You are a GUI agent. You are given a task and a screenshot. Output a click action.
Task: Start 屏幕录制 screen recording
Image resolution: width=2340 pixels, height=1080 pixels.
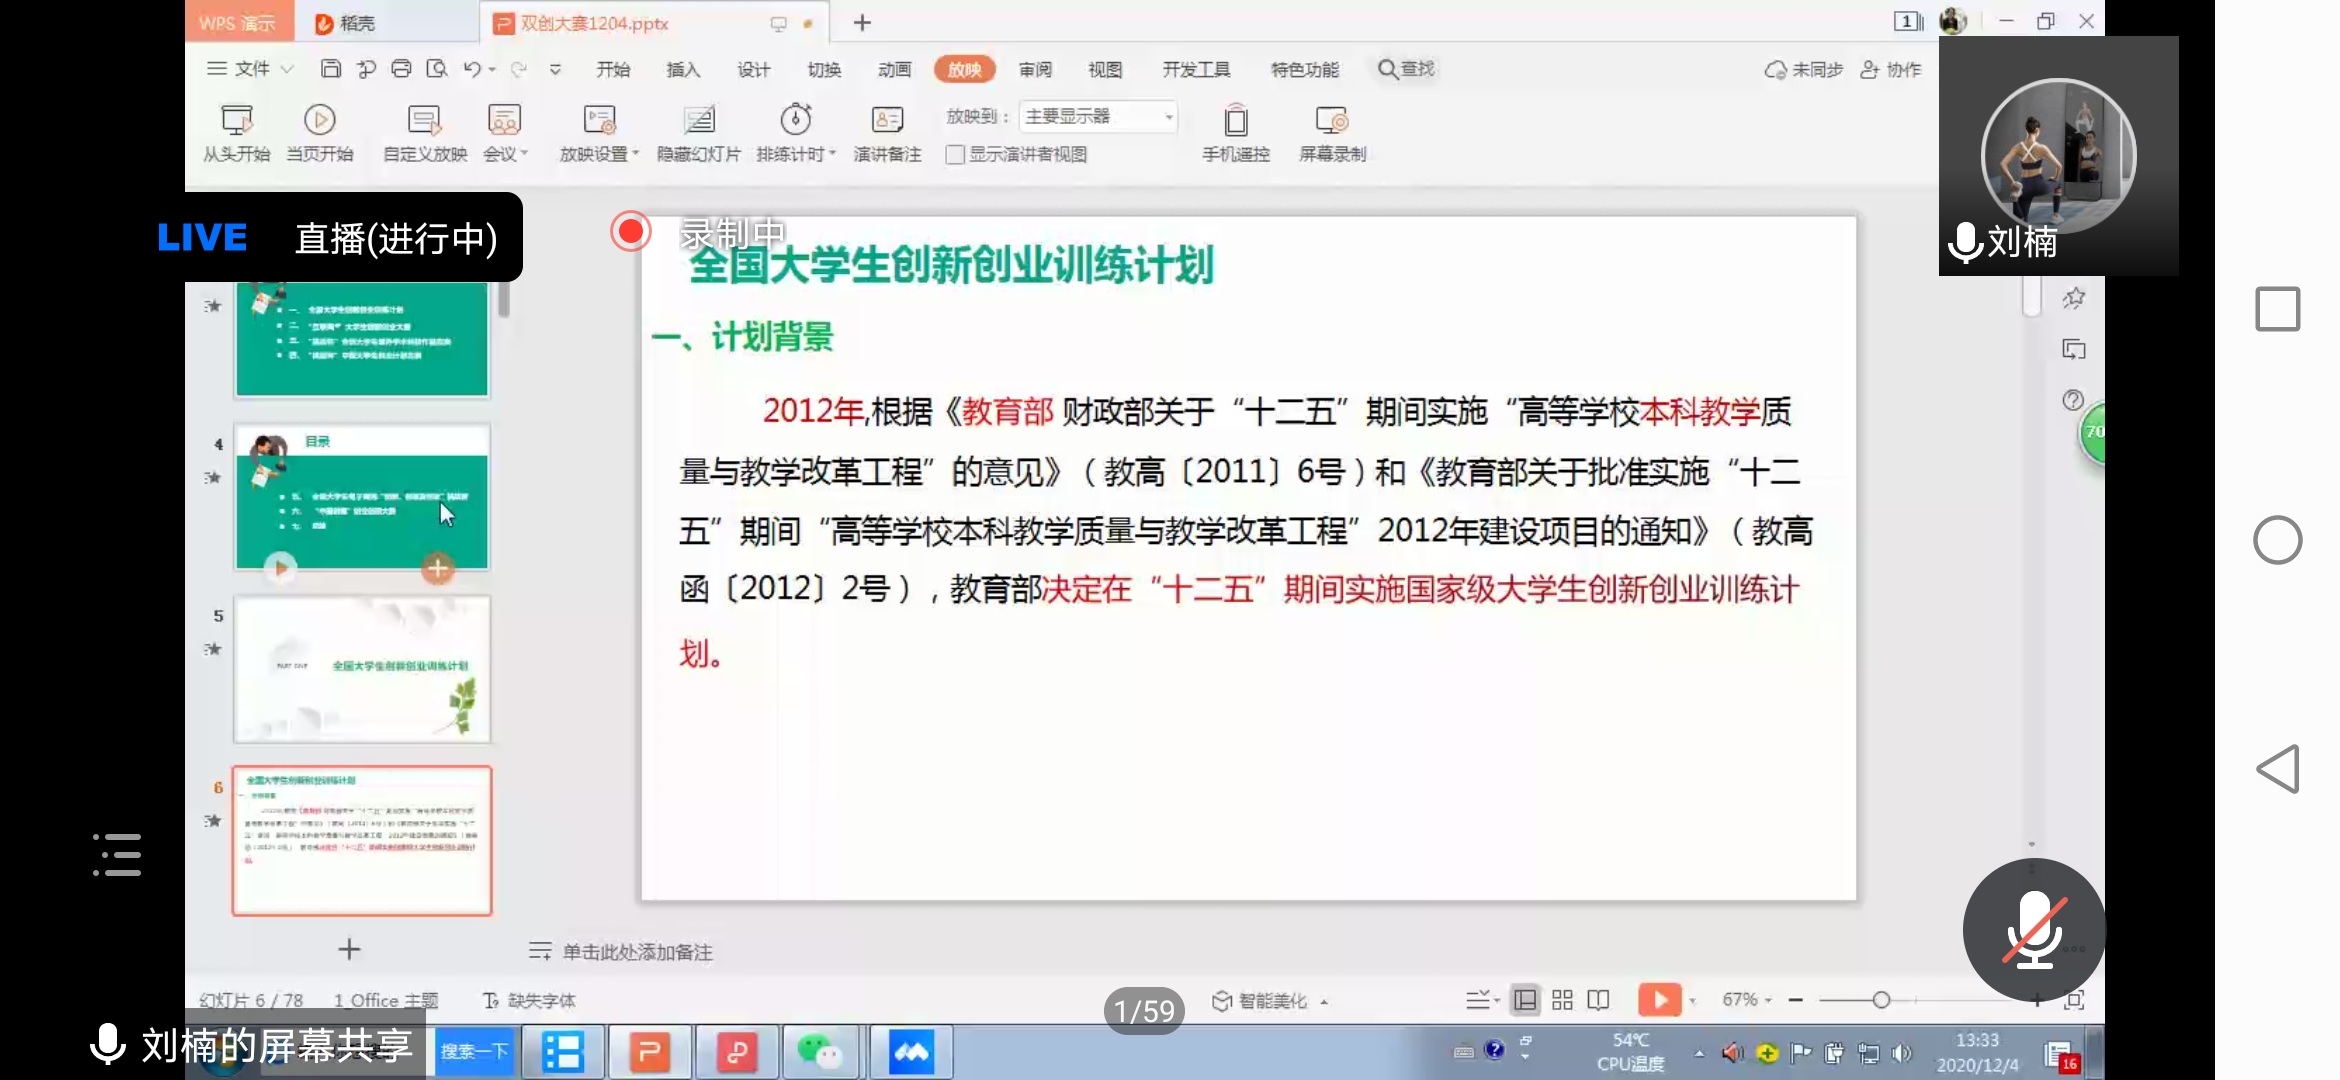(1332, 122)
